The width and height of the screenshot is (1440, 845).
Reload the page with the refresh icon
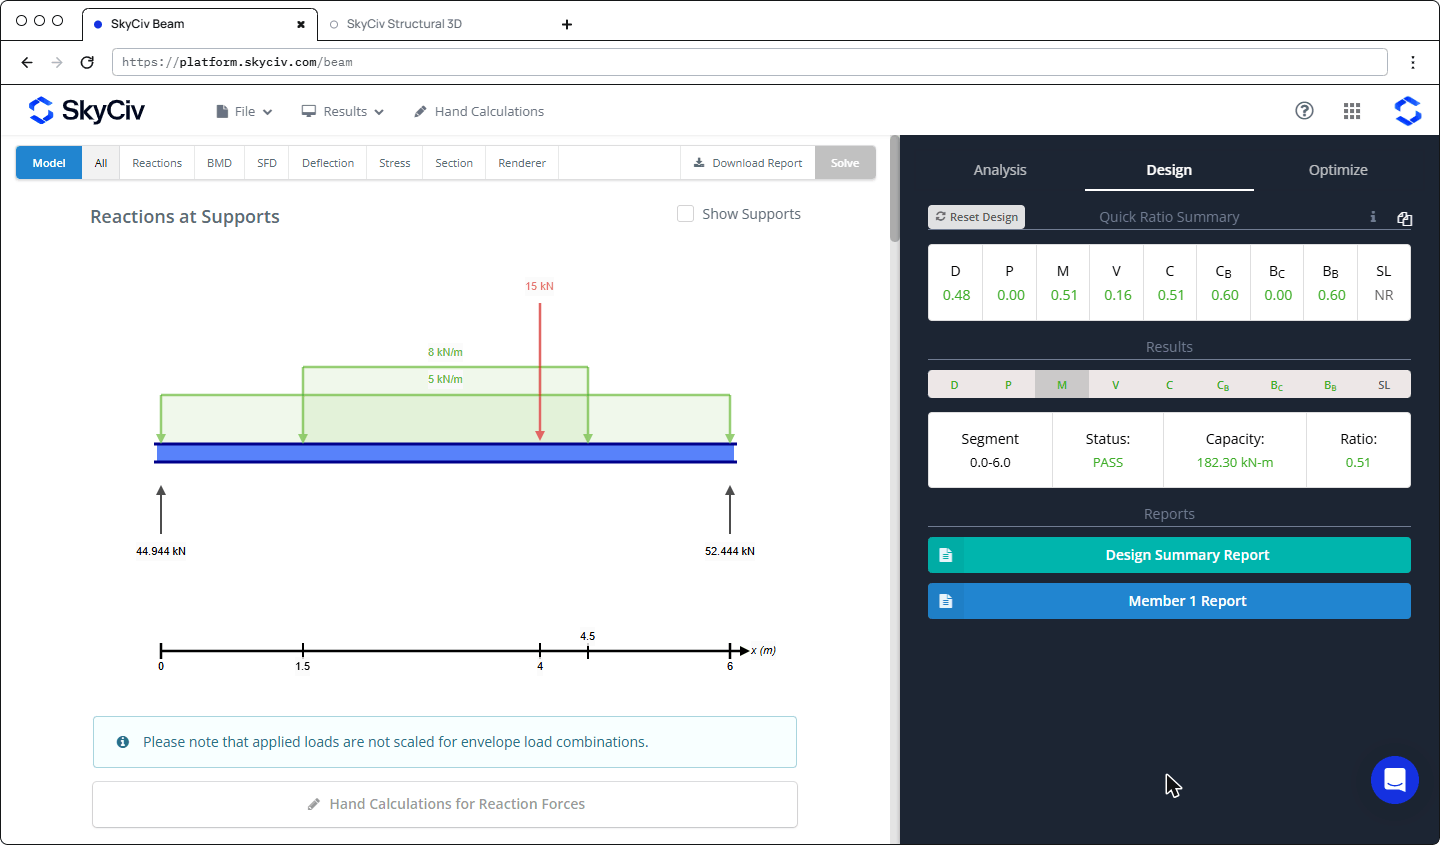[87, 62]
